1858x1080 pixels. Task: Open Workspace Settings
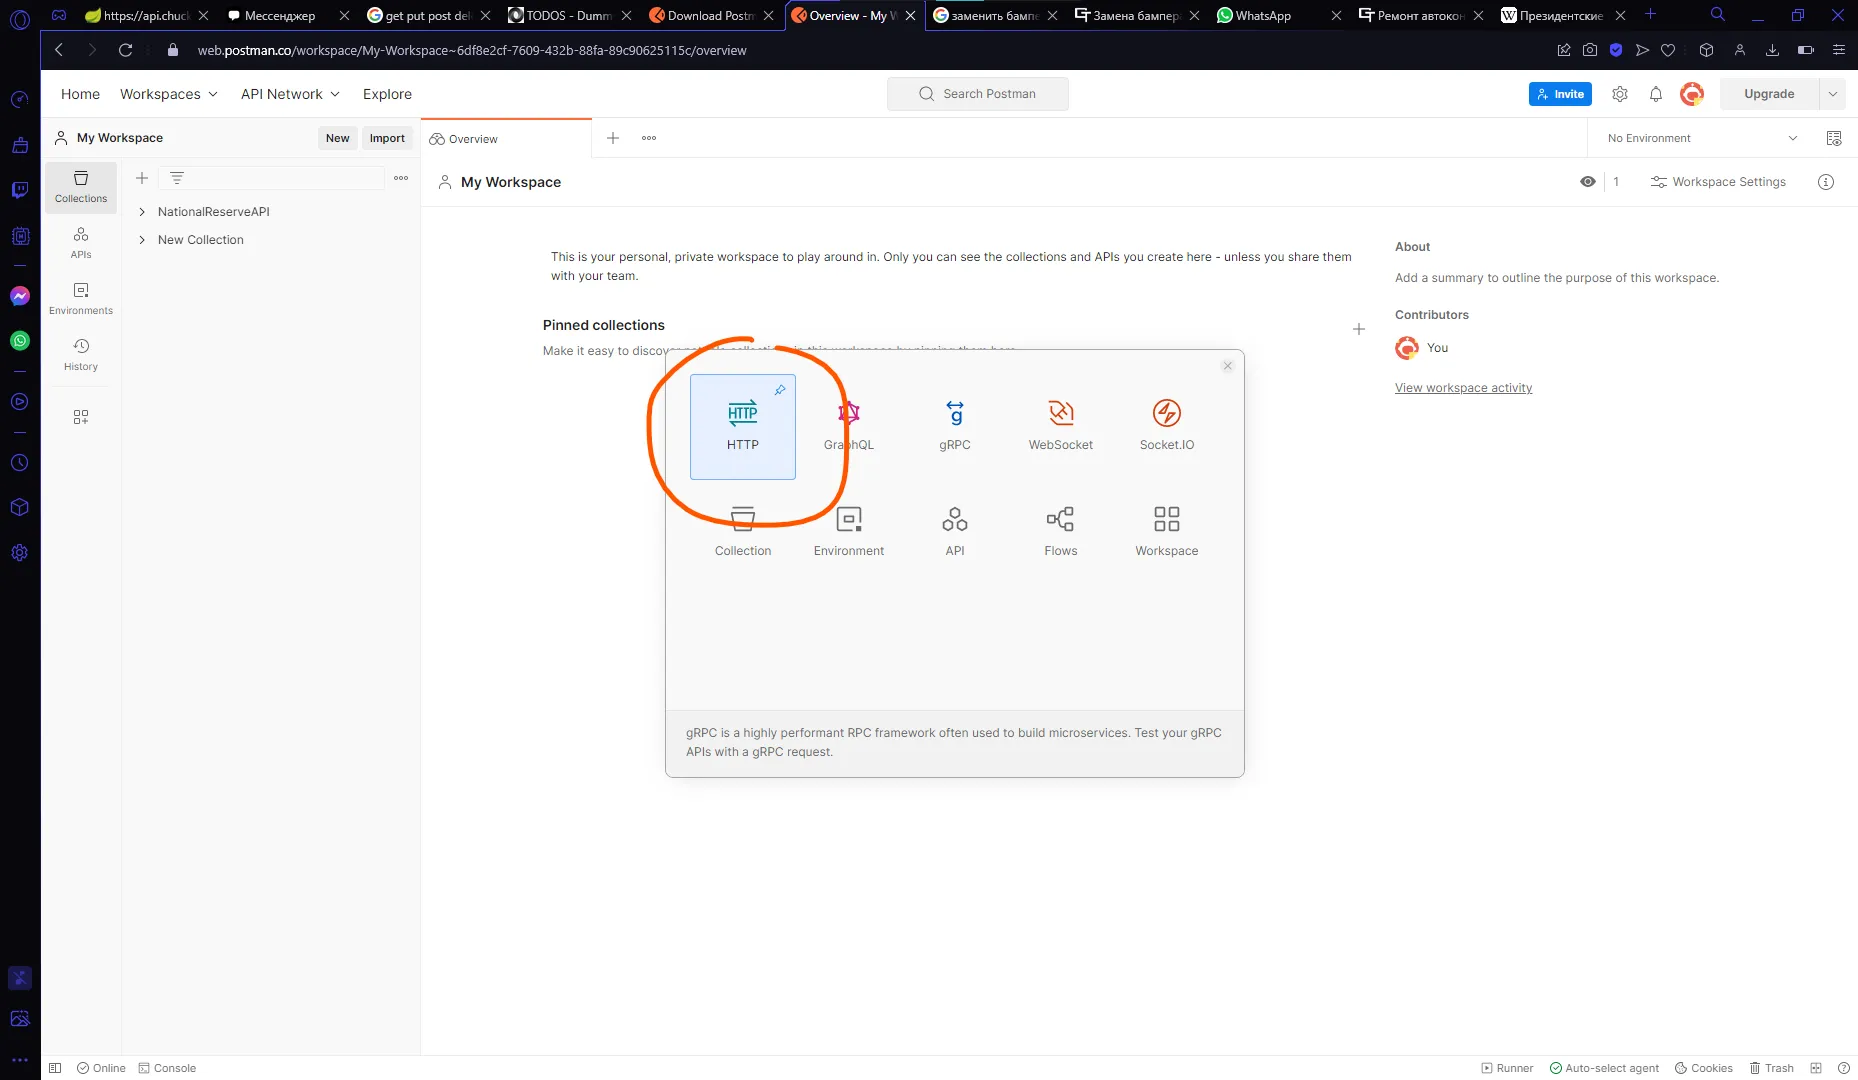pyautogui.click(x=1718, y=182)
